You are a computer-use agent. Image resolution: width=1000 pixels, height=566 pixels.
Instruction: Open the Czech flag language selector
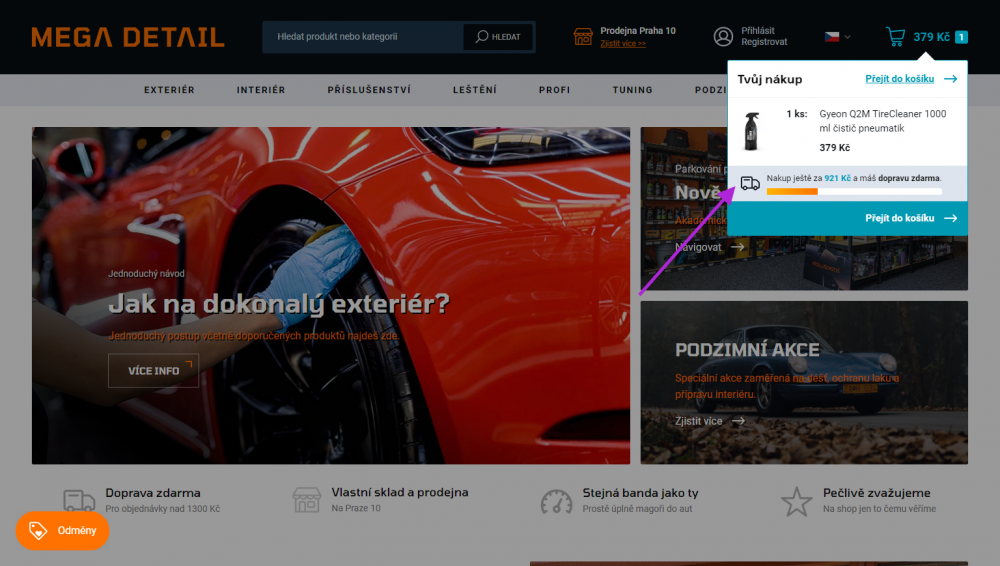pyautogui.click(x=837, y=37)
